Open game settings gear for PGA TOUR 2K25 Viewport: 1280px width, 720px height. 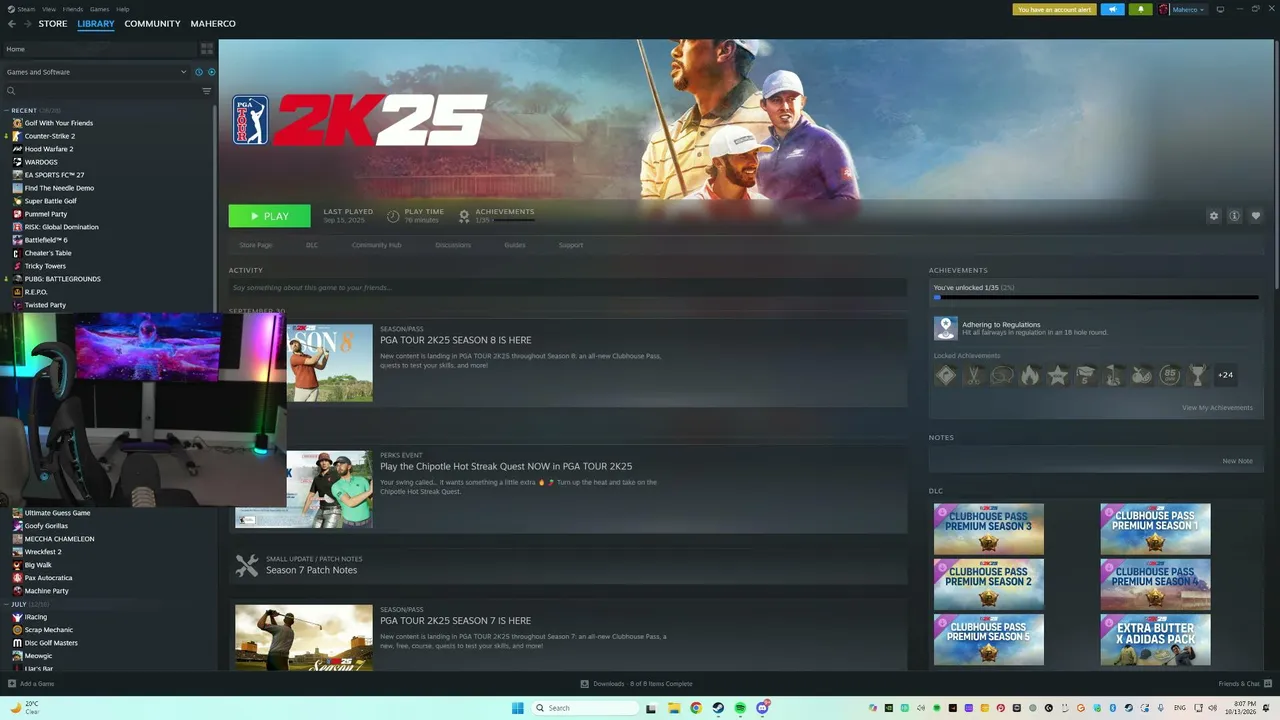[1214, 216]
